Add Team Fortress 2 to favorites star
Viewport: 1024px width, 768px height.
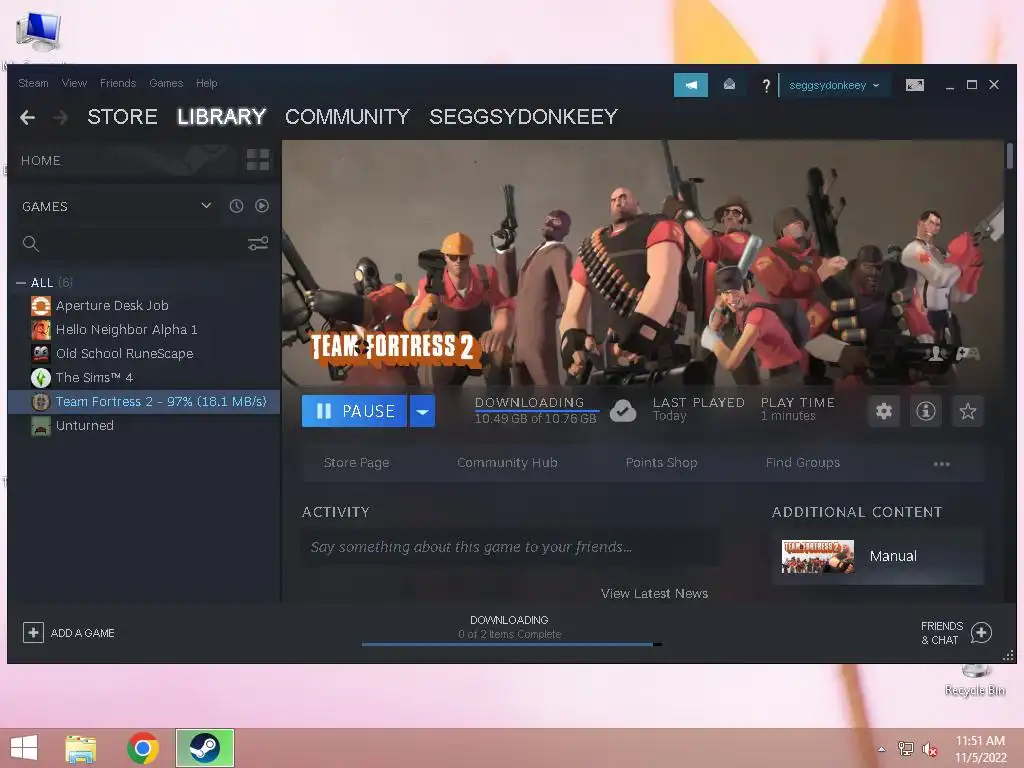coord(967,411)
